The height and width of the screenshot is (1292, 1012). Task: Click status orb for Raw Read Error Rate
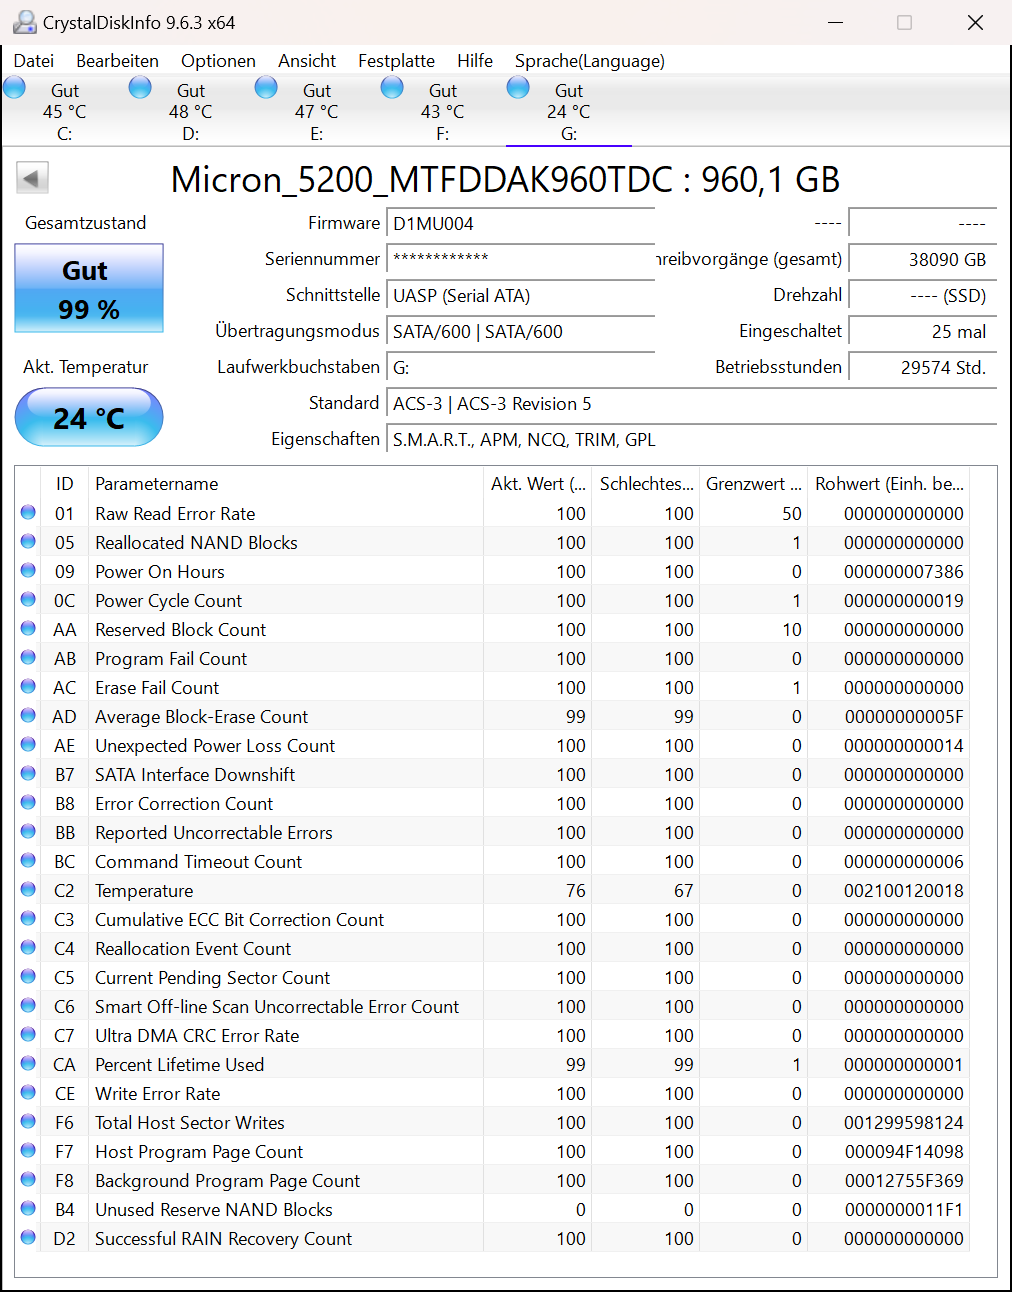click(28, 513)
